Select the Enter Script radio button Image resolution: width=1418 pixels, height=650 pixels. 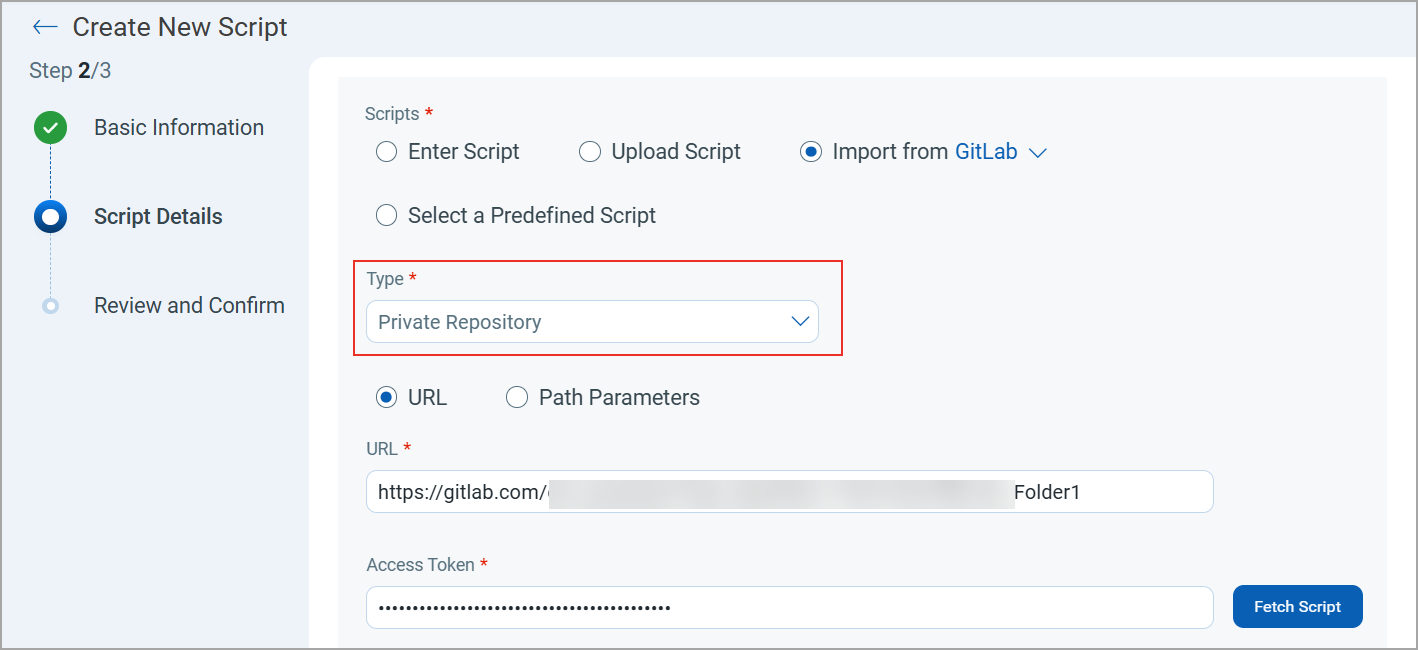[x=386, y=152]
